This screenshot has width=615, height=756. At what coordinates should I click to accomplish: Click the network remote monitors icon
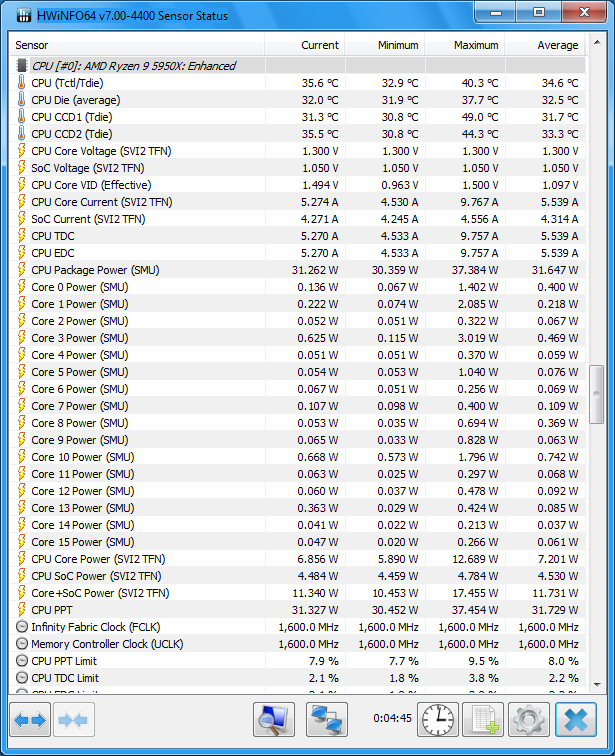[x=325, y=720]
